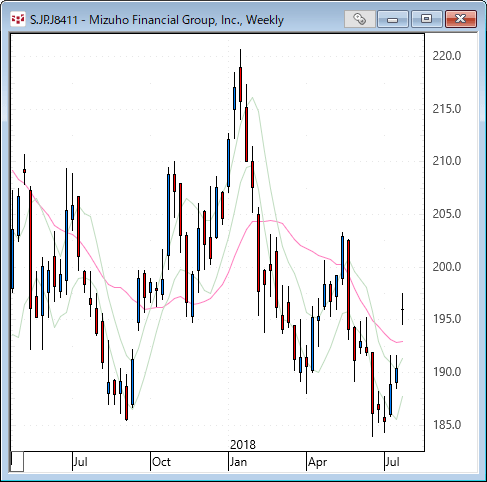487x482 pixels.
Task: Click the 220.0 price scale label
Action: [447, 56]
